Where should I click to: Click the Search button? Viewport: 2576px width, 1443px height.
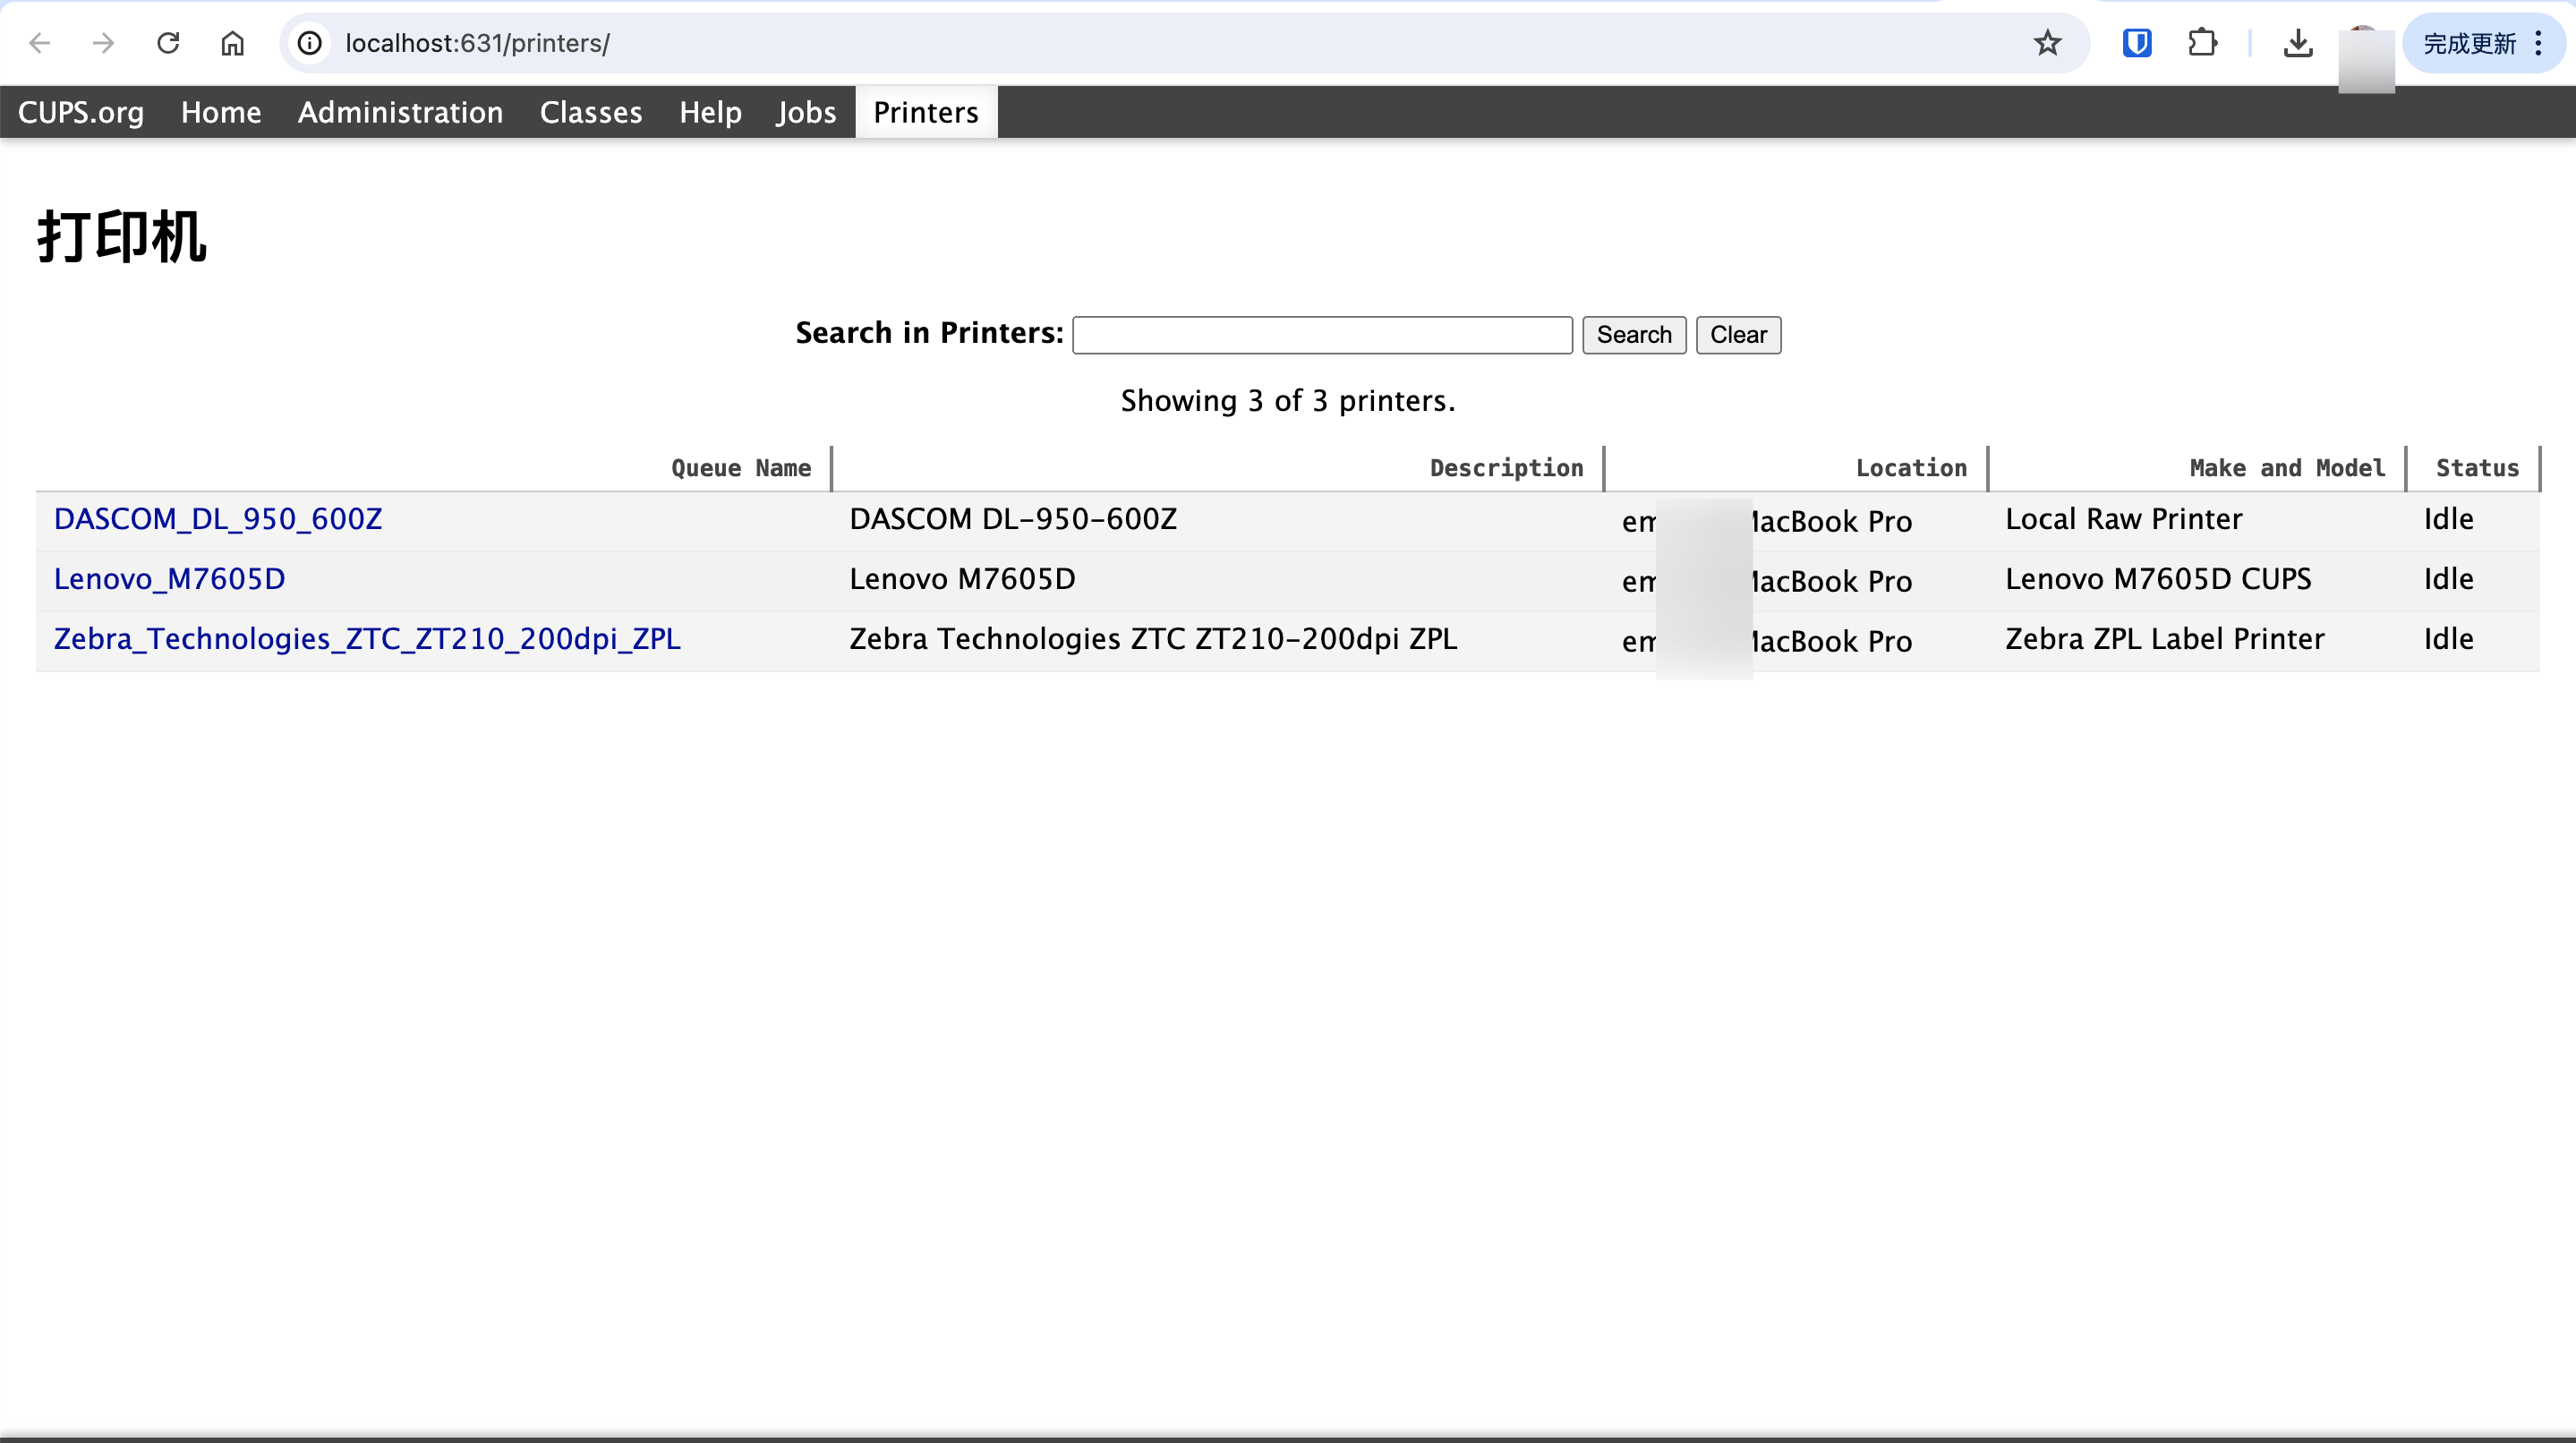pyautogui.click(x=1634, y=335)
